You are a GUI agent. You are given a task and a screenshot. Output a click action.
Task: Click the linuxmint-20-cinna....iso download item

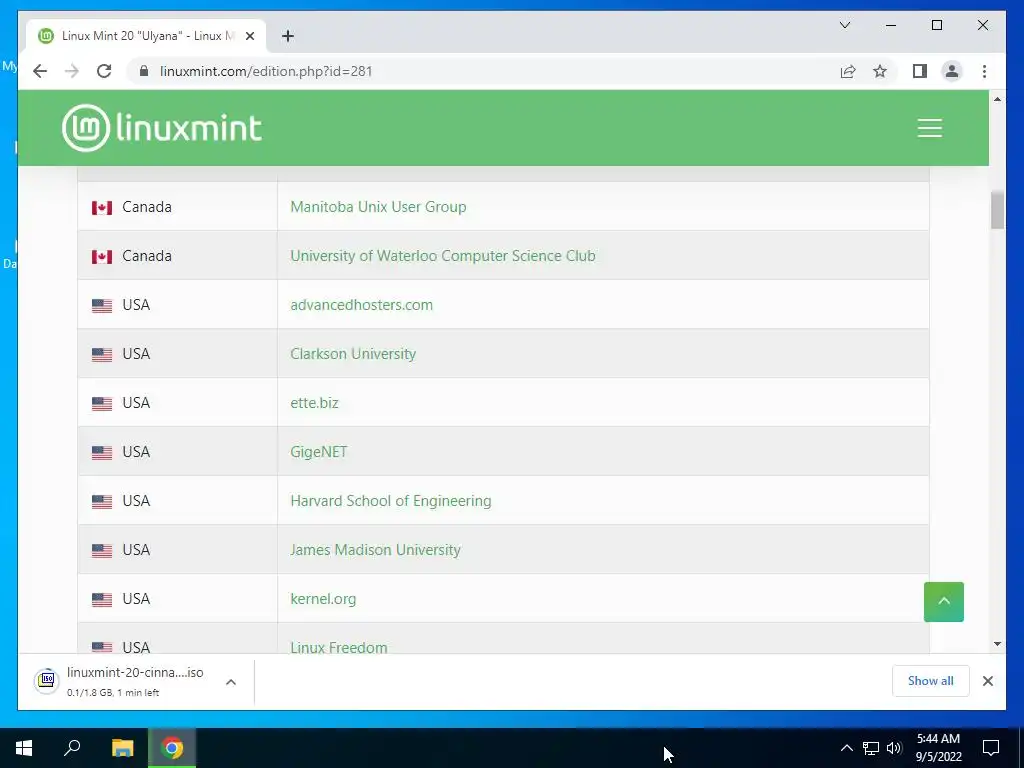pos(136,681)
